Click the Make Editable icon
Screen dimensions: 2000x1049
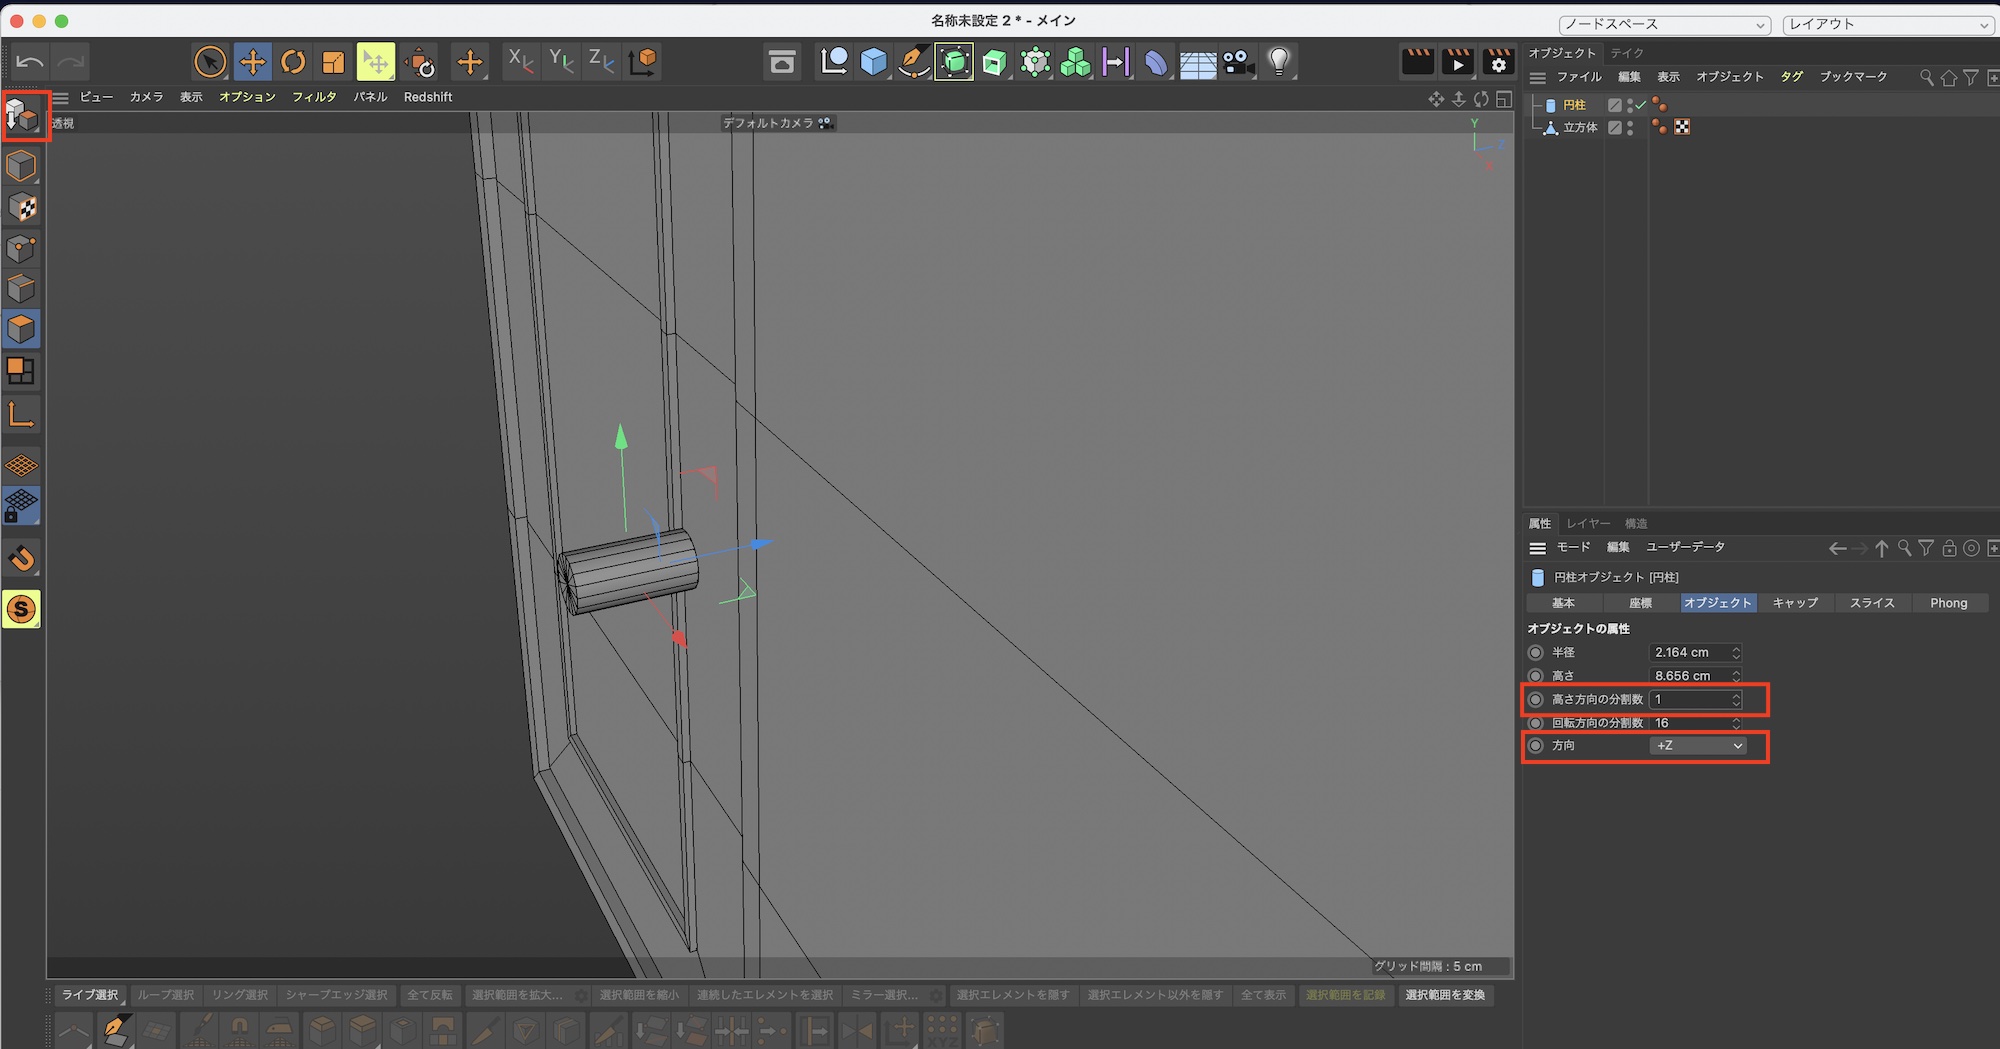click(x=22, y=117)
